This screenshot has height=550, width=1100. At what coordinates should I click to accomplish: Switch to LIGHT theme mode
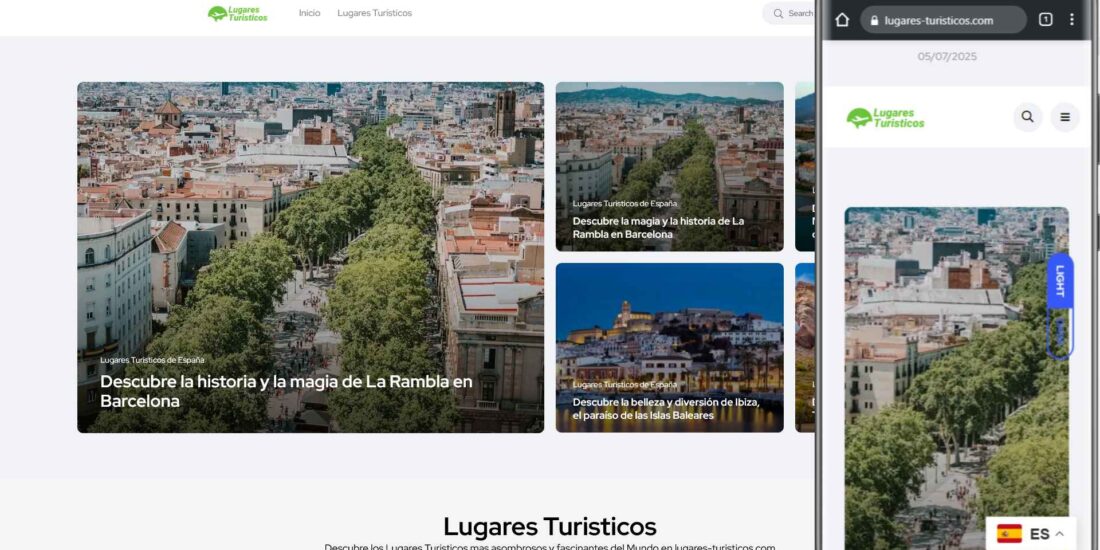coord(1059,281)
